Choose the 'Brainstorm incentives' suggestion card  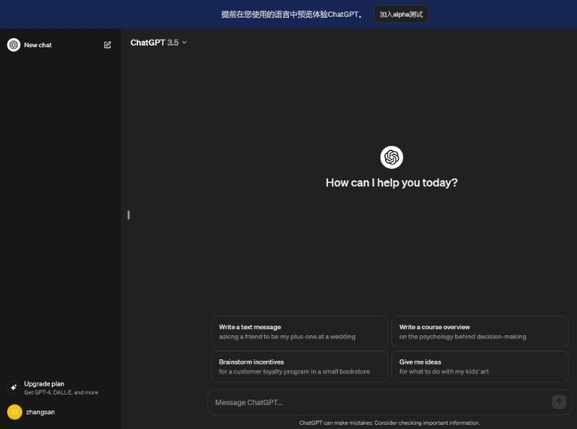[x=300, y=366]
